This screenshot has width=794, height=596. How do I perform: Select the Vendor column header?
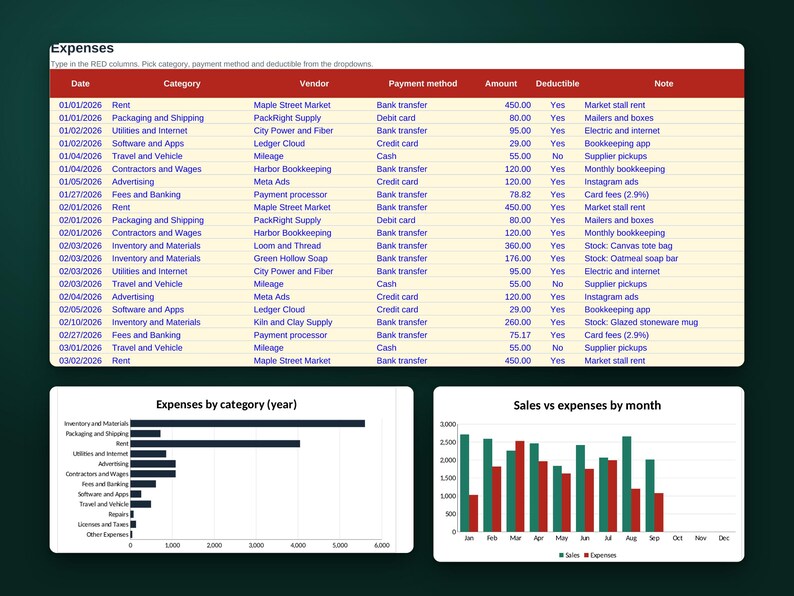pos(314,84)
